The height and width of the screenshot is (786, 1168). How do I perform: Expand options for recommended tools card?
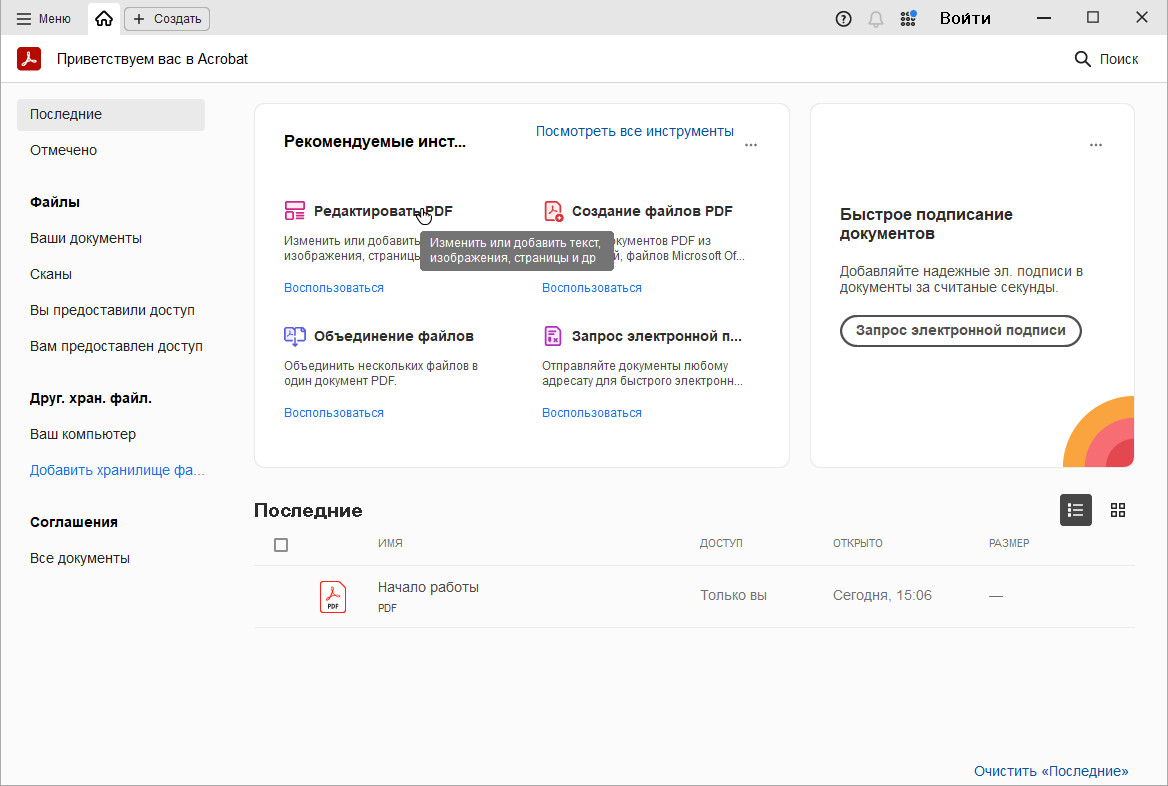click(x=751, y=145)
